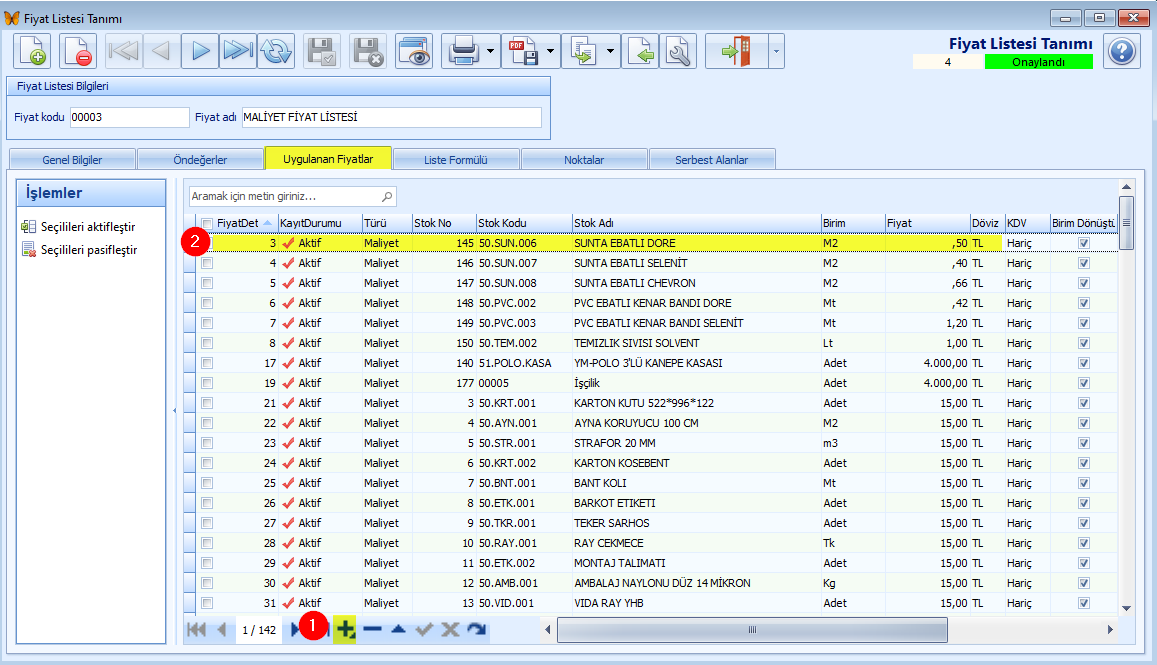
Task: Open the printer button dropdown arrow
Action: pos(491,51)
